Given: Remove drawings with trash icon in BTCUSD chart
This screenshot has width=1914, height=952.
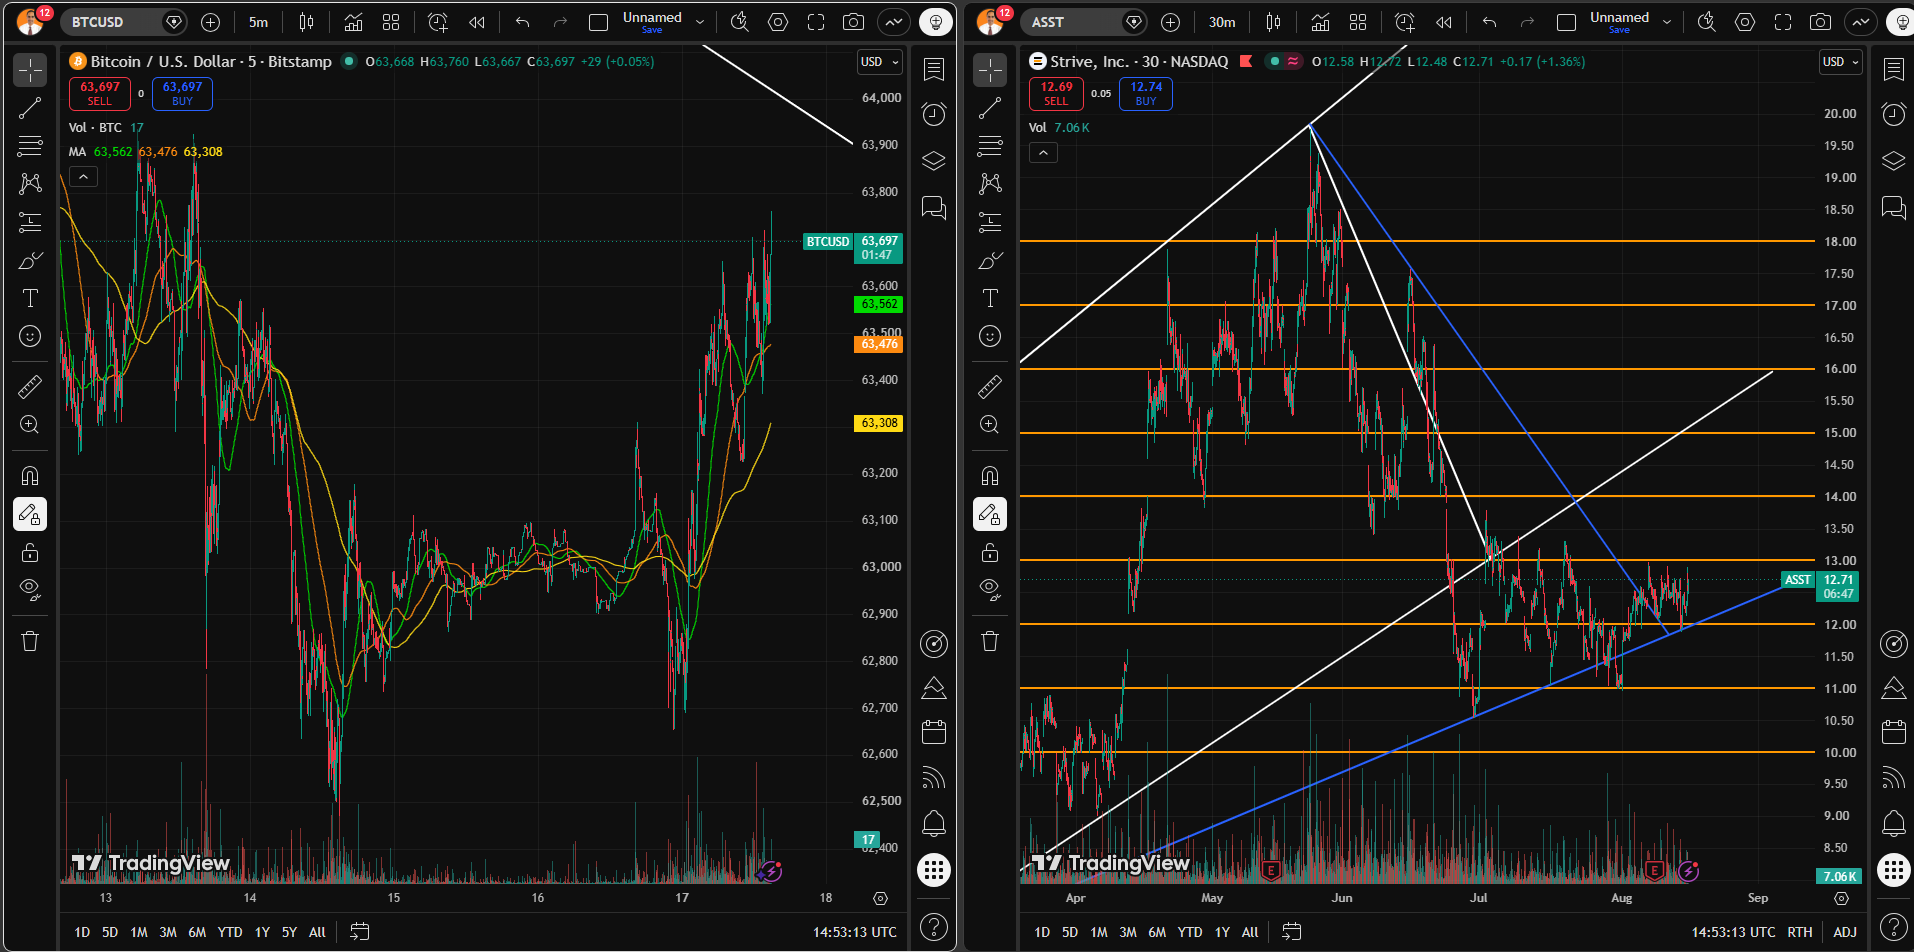Looking at the screenshot, I should pyautogui.click(x=30, y=641).
